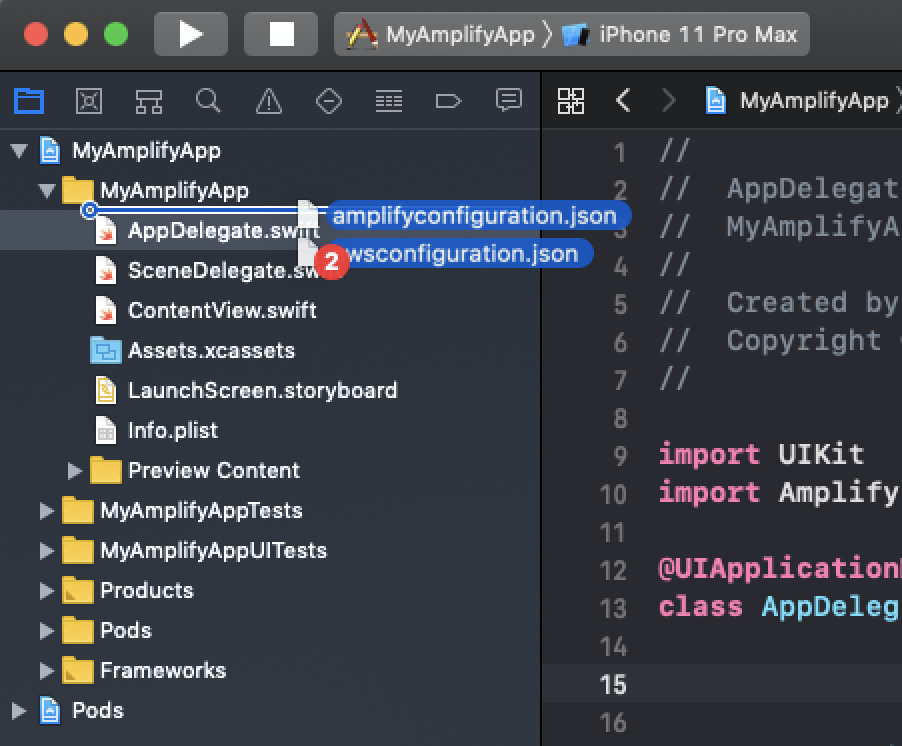Click the '// Copyright' comment line
The image size is (902, 746).
click(779, 341)
